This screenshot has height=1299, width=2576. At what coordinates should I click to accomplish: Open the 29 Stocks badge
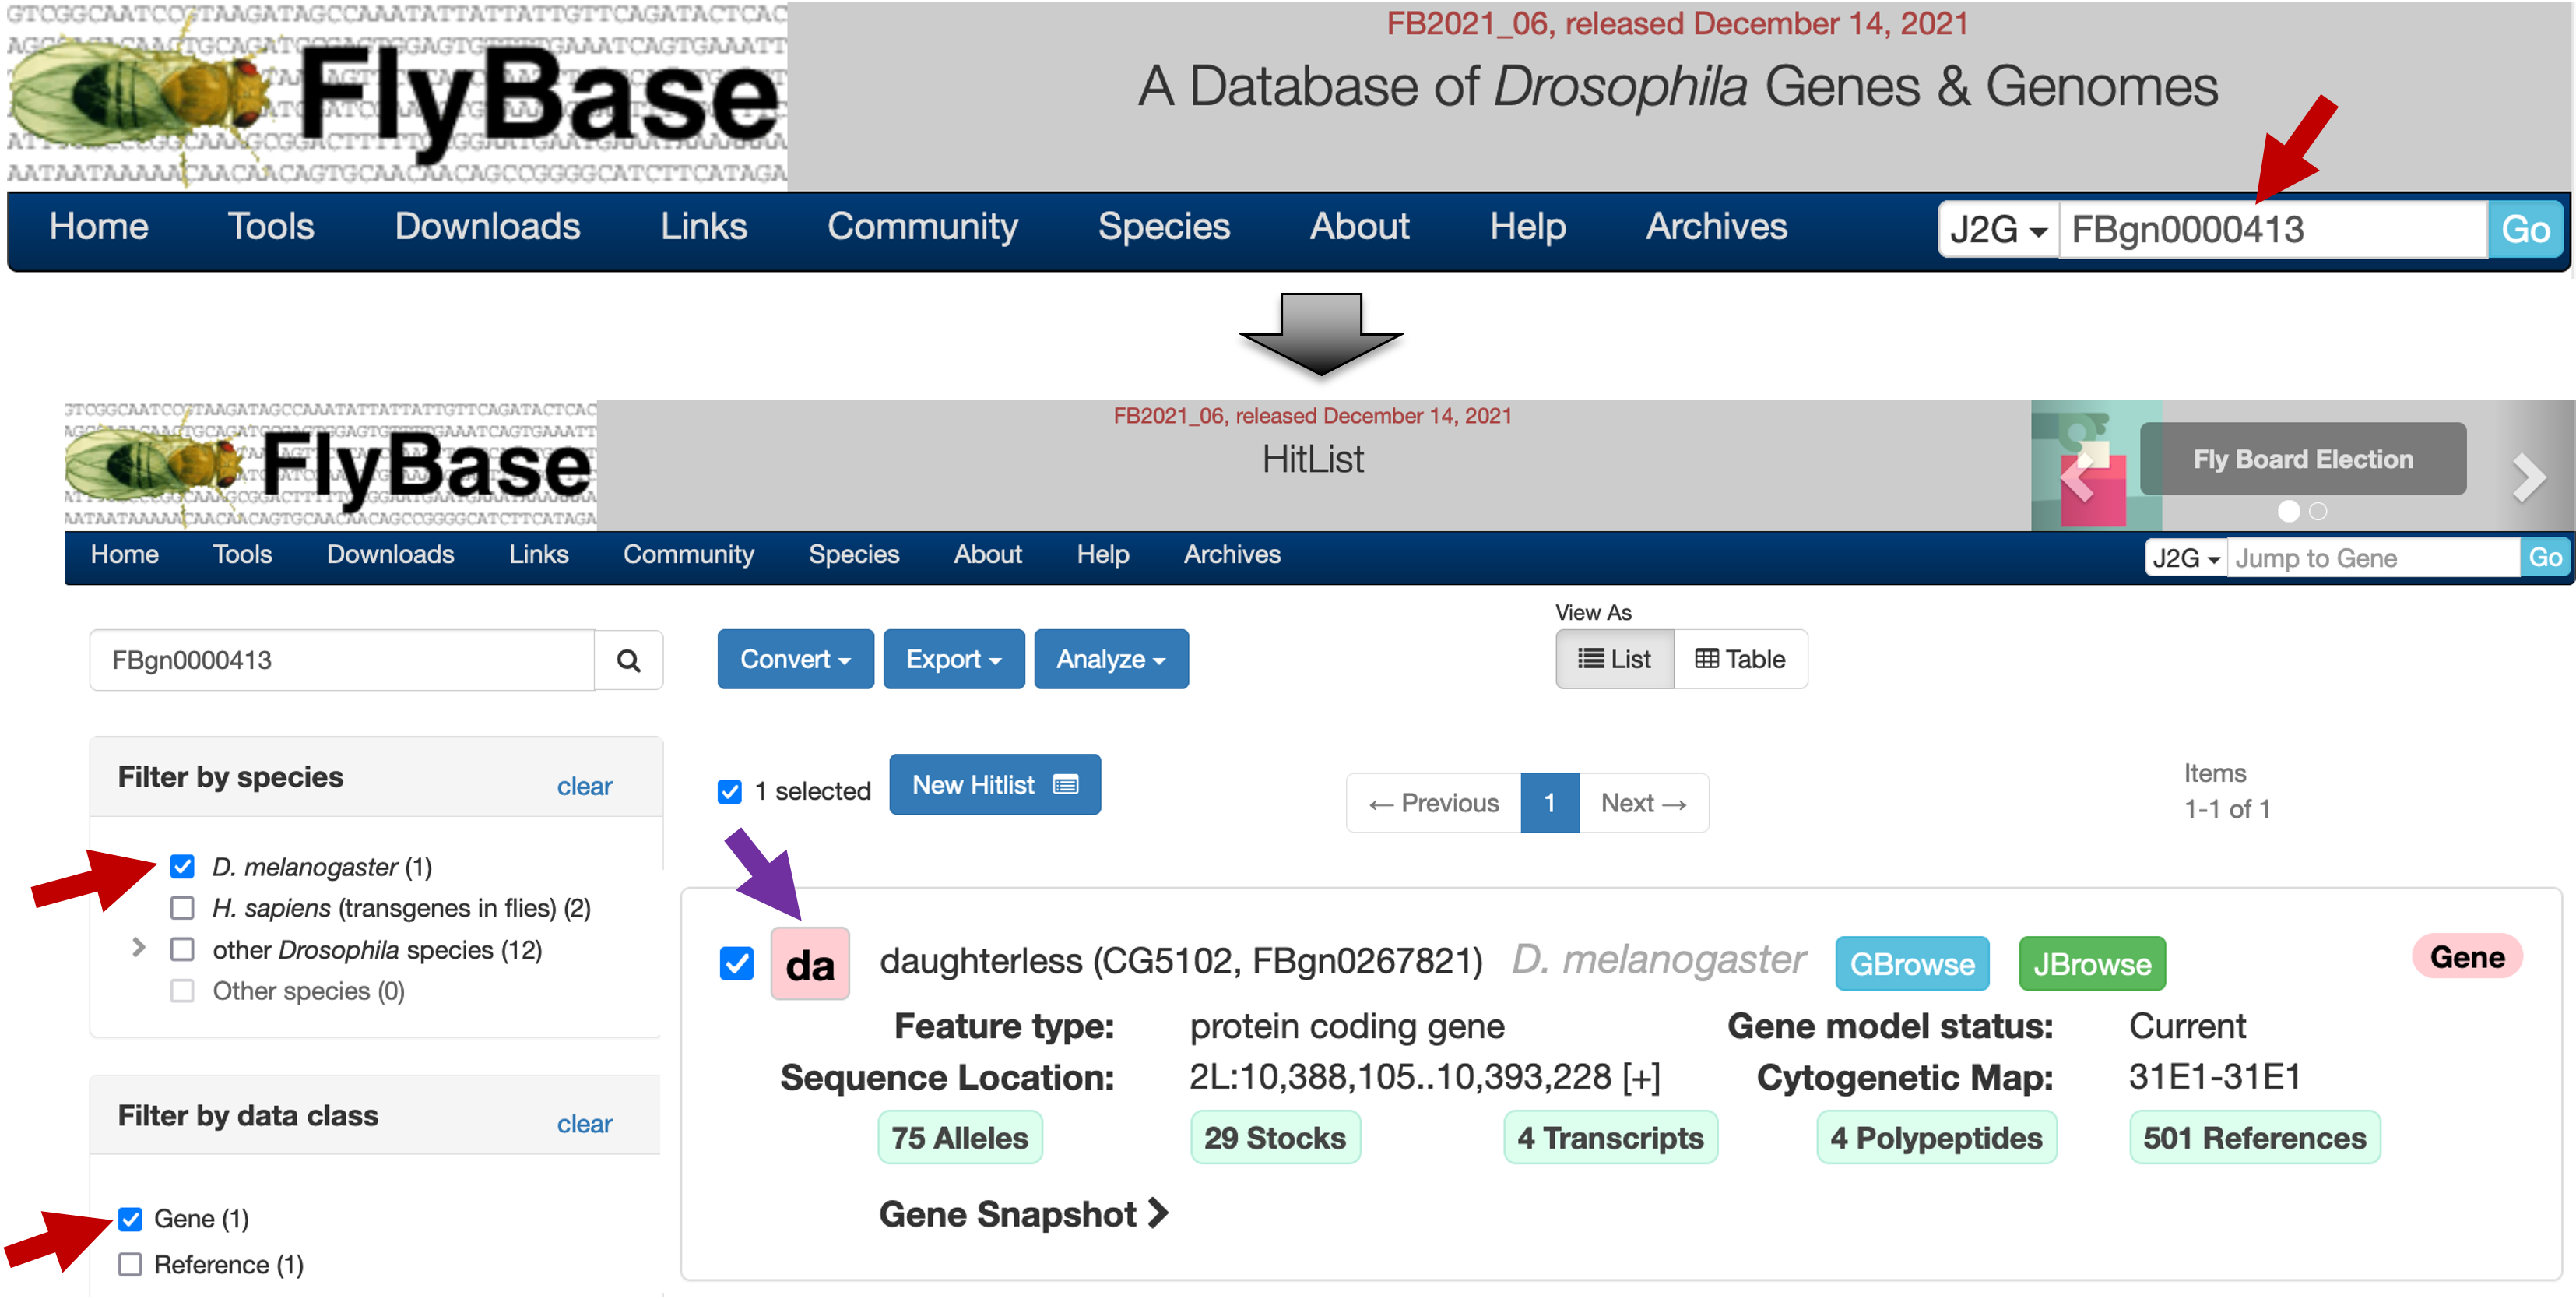point(1275,1138)
